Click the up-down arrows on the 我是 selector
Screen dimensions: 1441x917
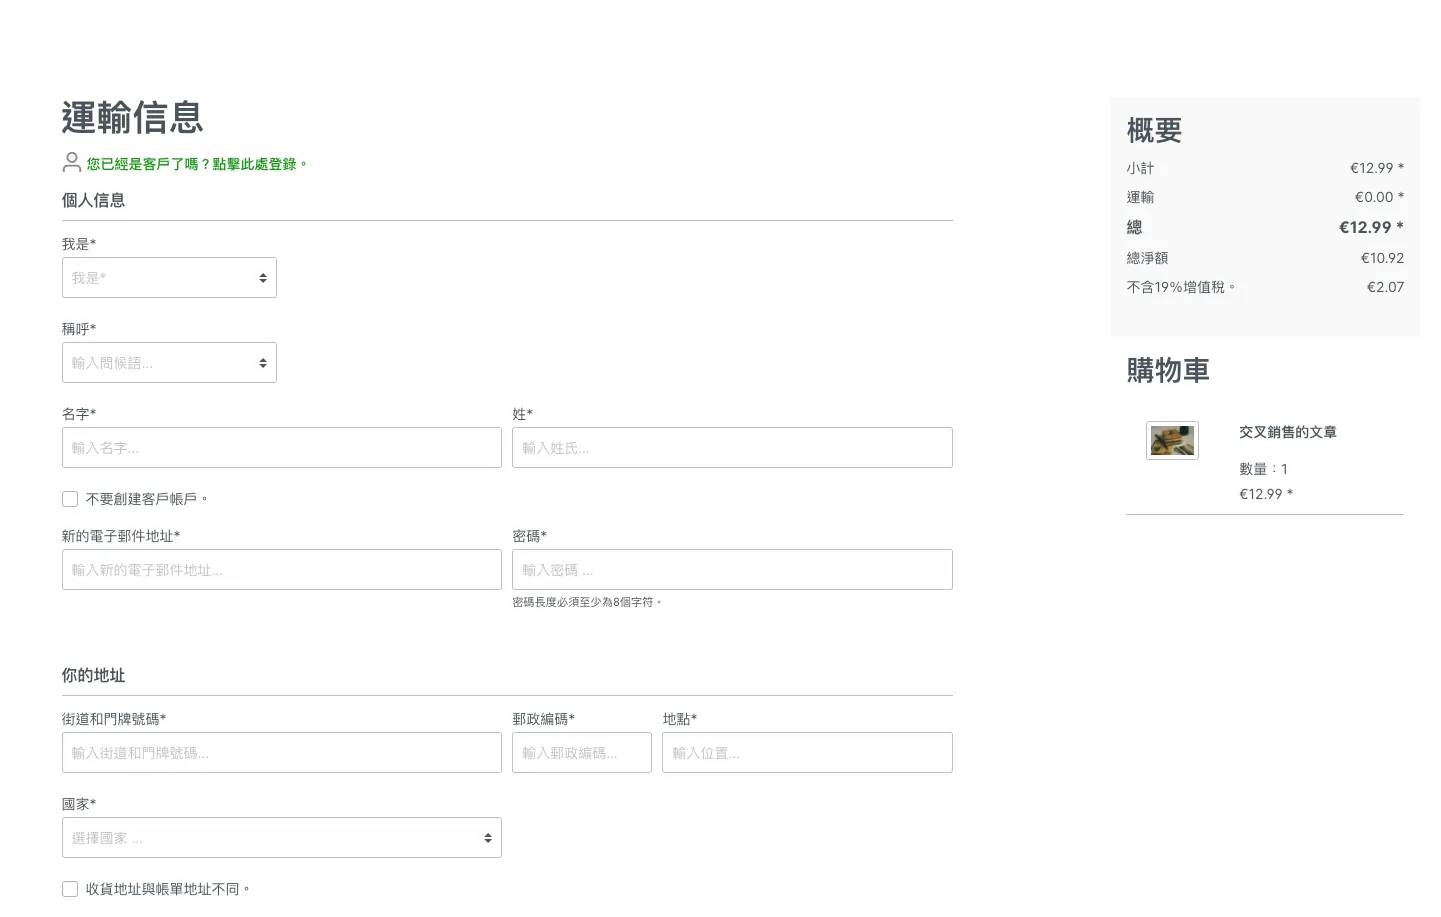[x=263, y=277]
